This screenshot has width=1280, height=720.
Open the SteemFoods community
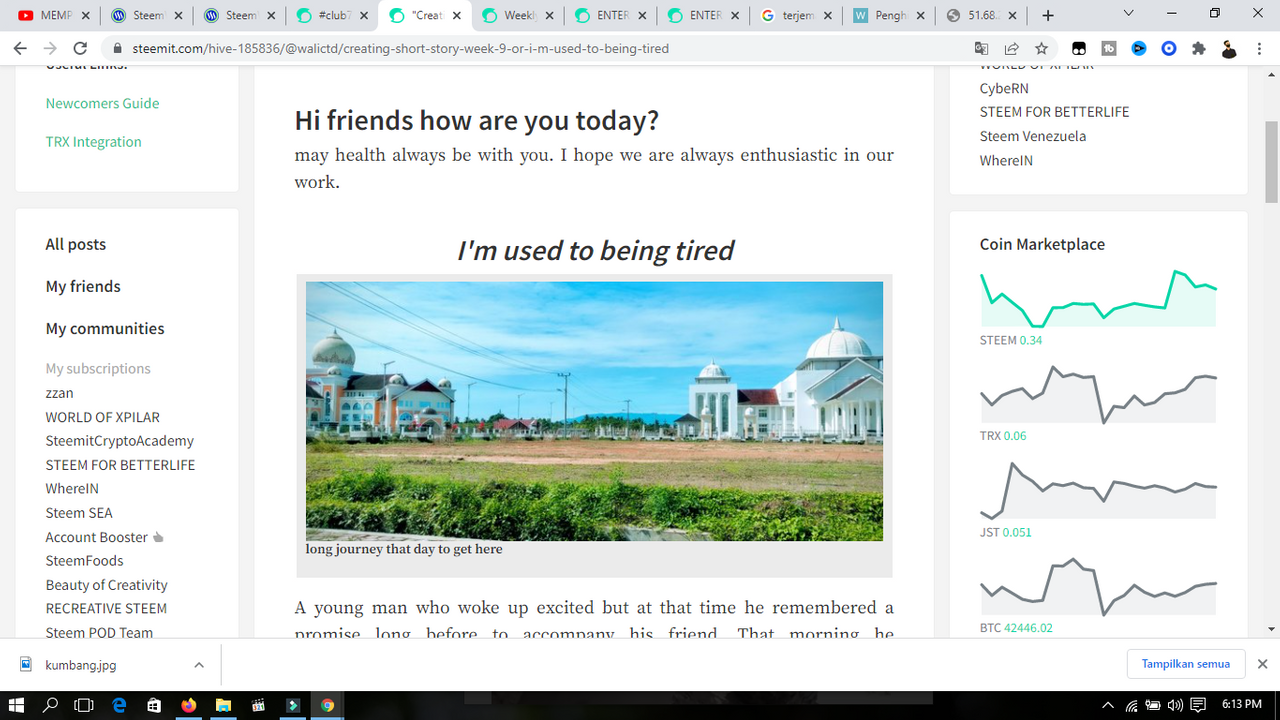(84, 561)
